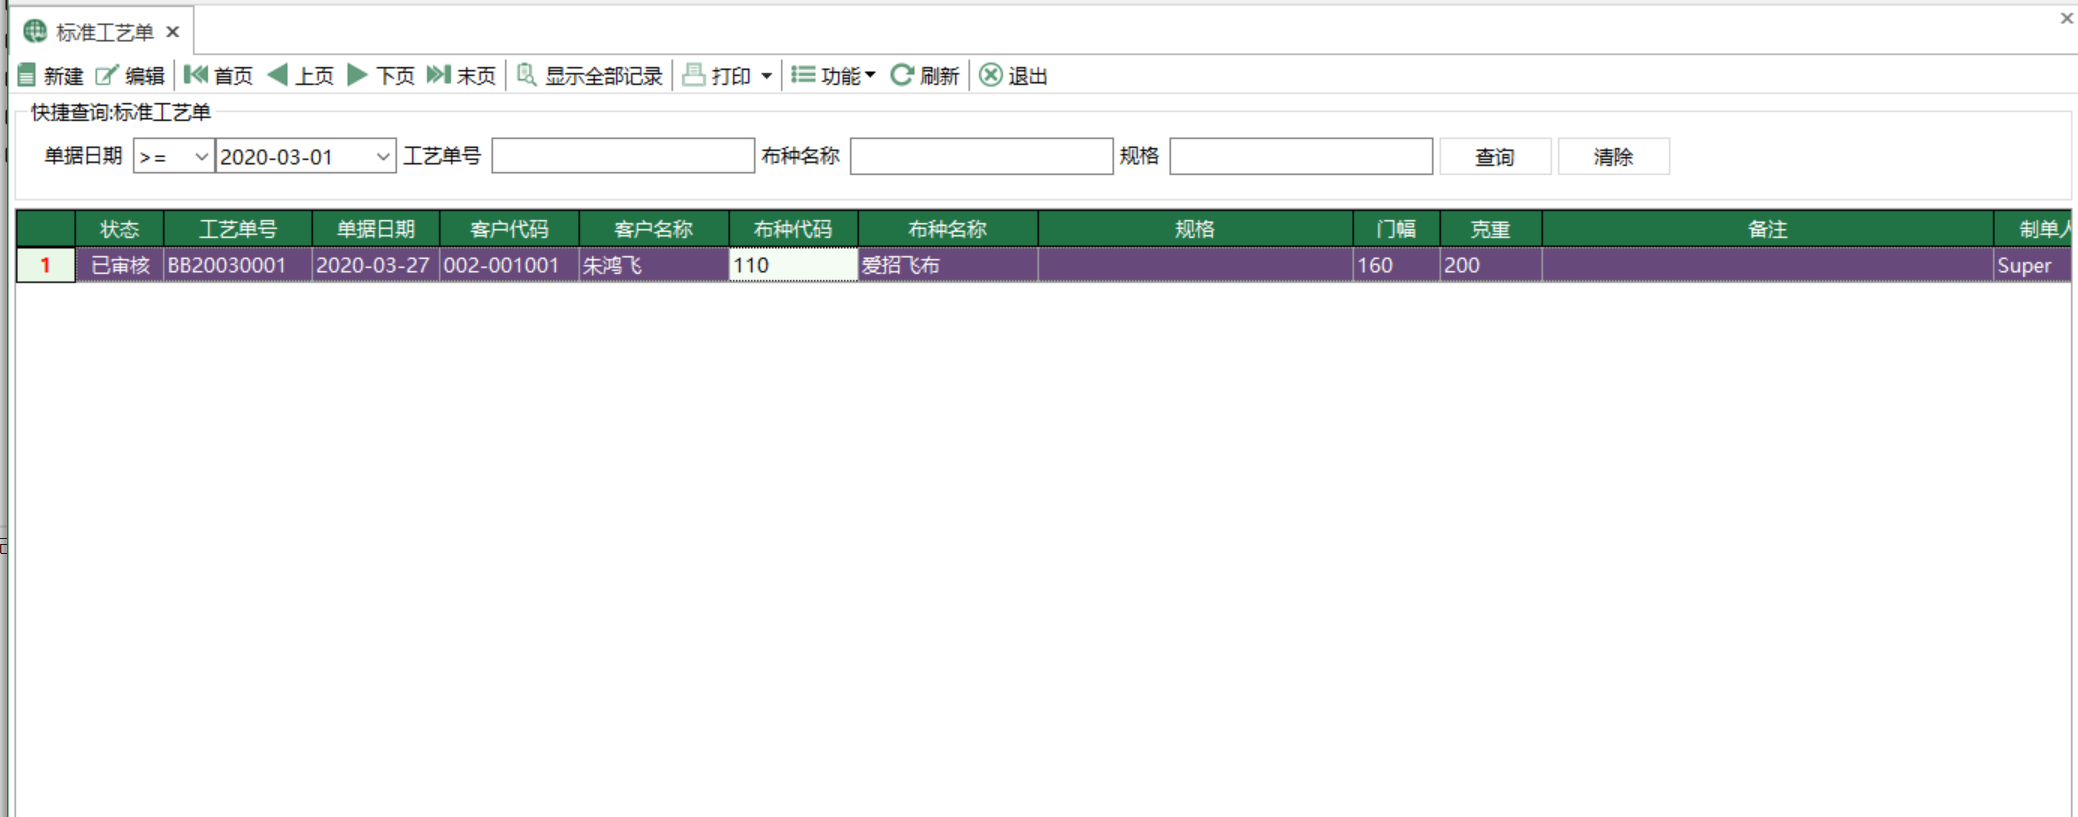This screenshot has width=2078, height=817.
Task: Click the Super creator cell
Action: 2032,265
